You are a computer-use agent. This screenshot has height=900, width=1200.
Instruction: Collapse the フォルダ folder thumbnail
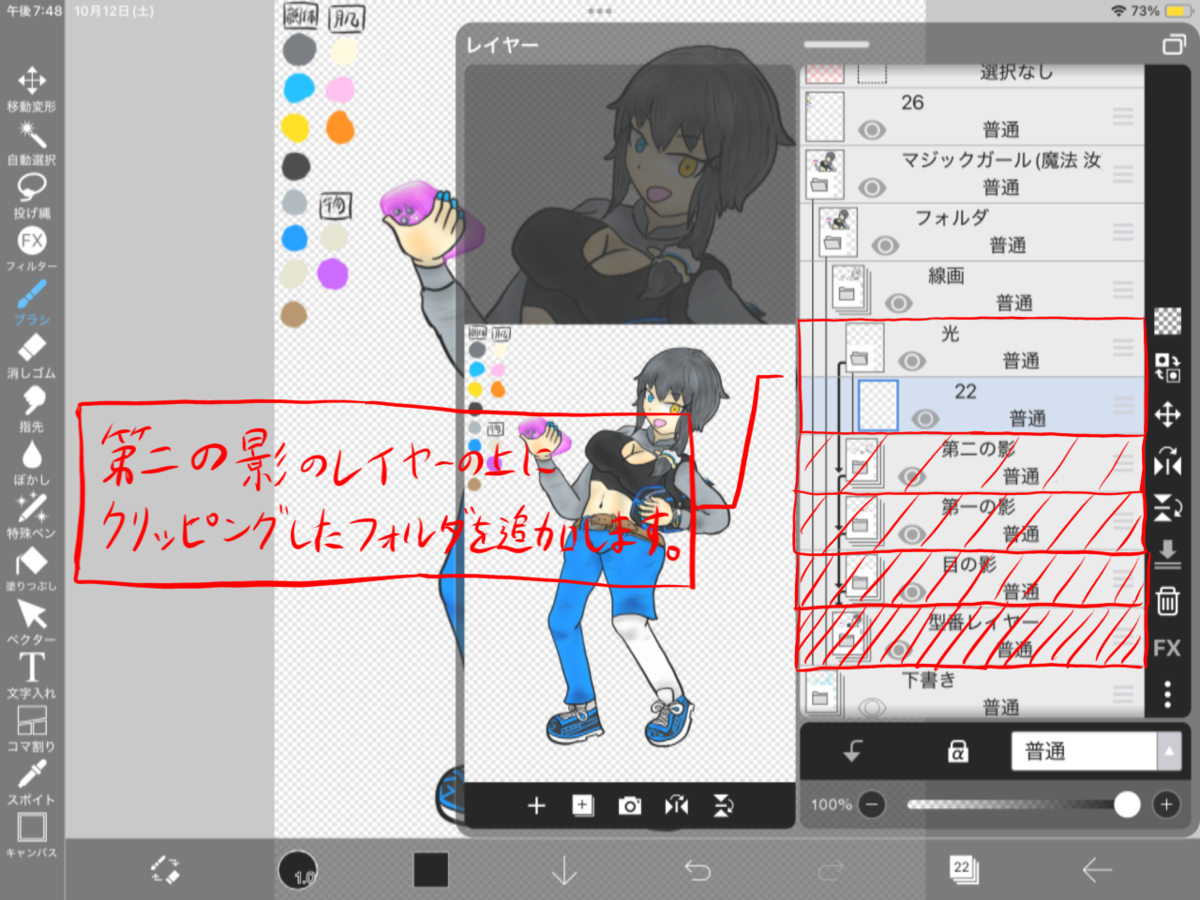tap(838, 232)
